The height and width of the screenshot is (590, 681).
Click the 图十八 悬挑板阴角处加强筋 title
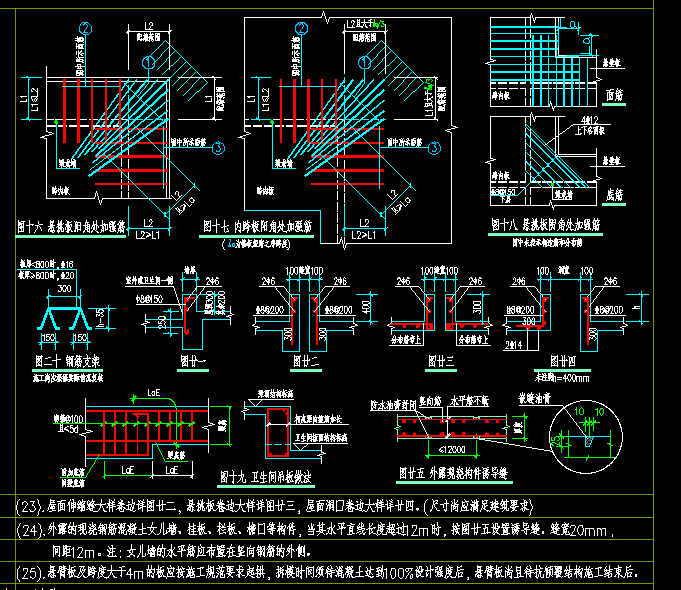(545, 225)
